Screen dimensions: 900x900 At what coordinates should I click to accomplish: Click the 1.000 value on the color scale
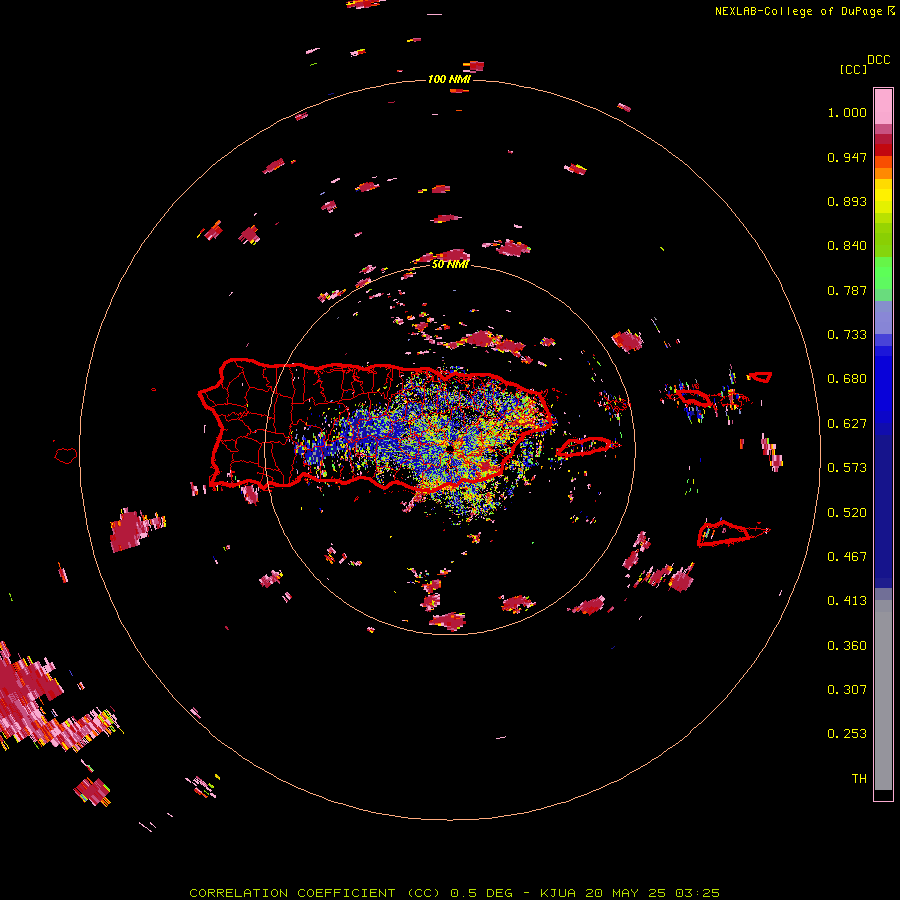click(847, 112)
